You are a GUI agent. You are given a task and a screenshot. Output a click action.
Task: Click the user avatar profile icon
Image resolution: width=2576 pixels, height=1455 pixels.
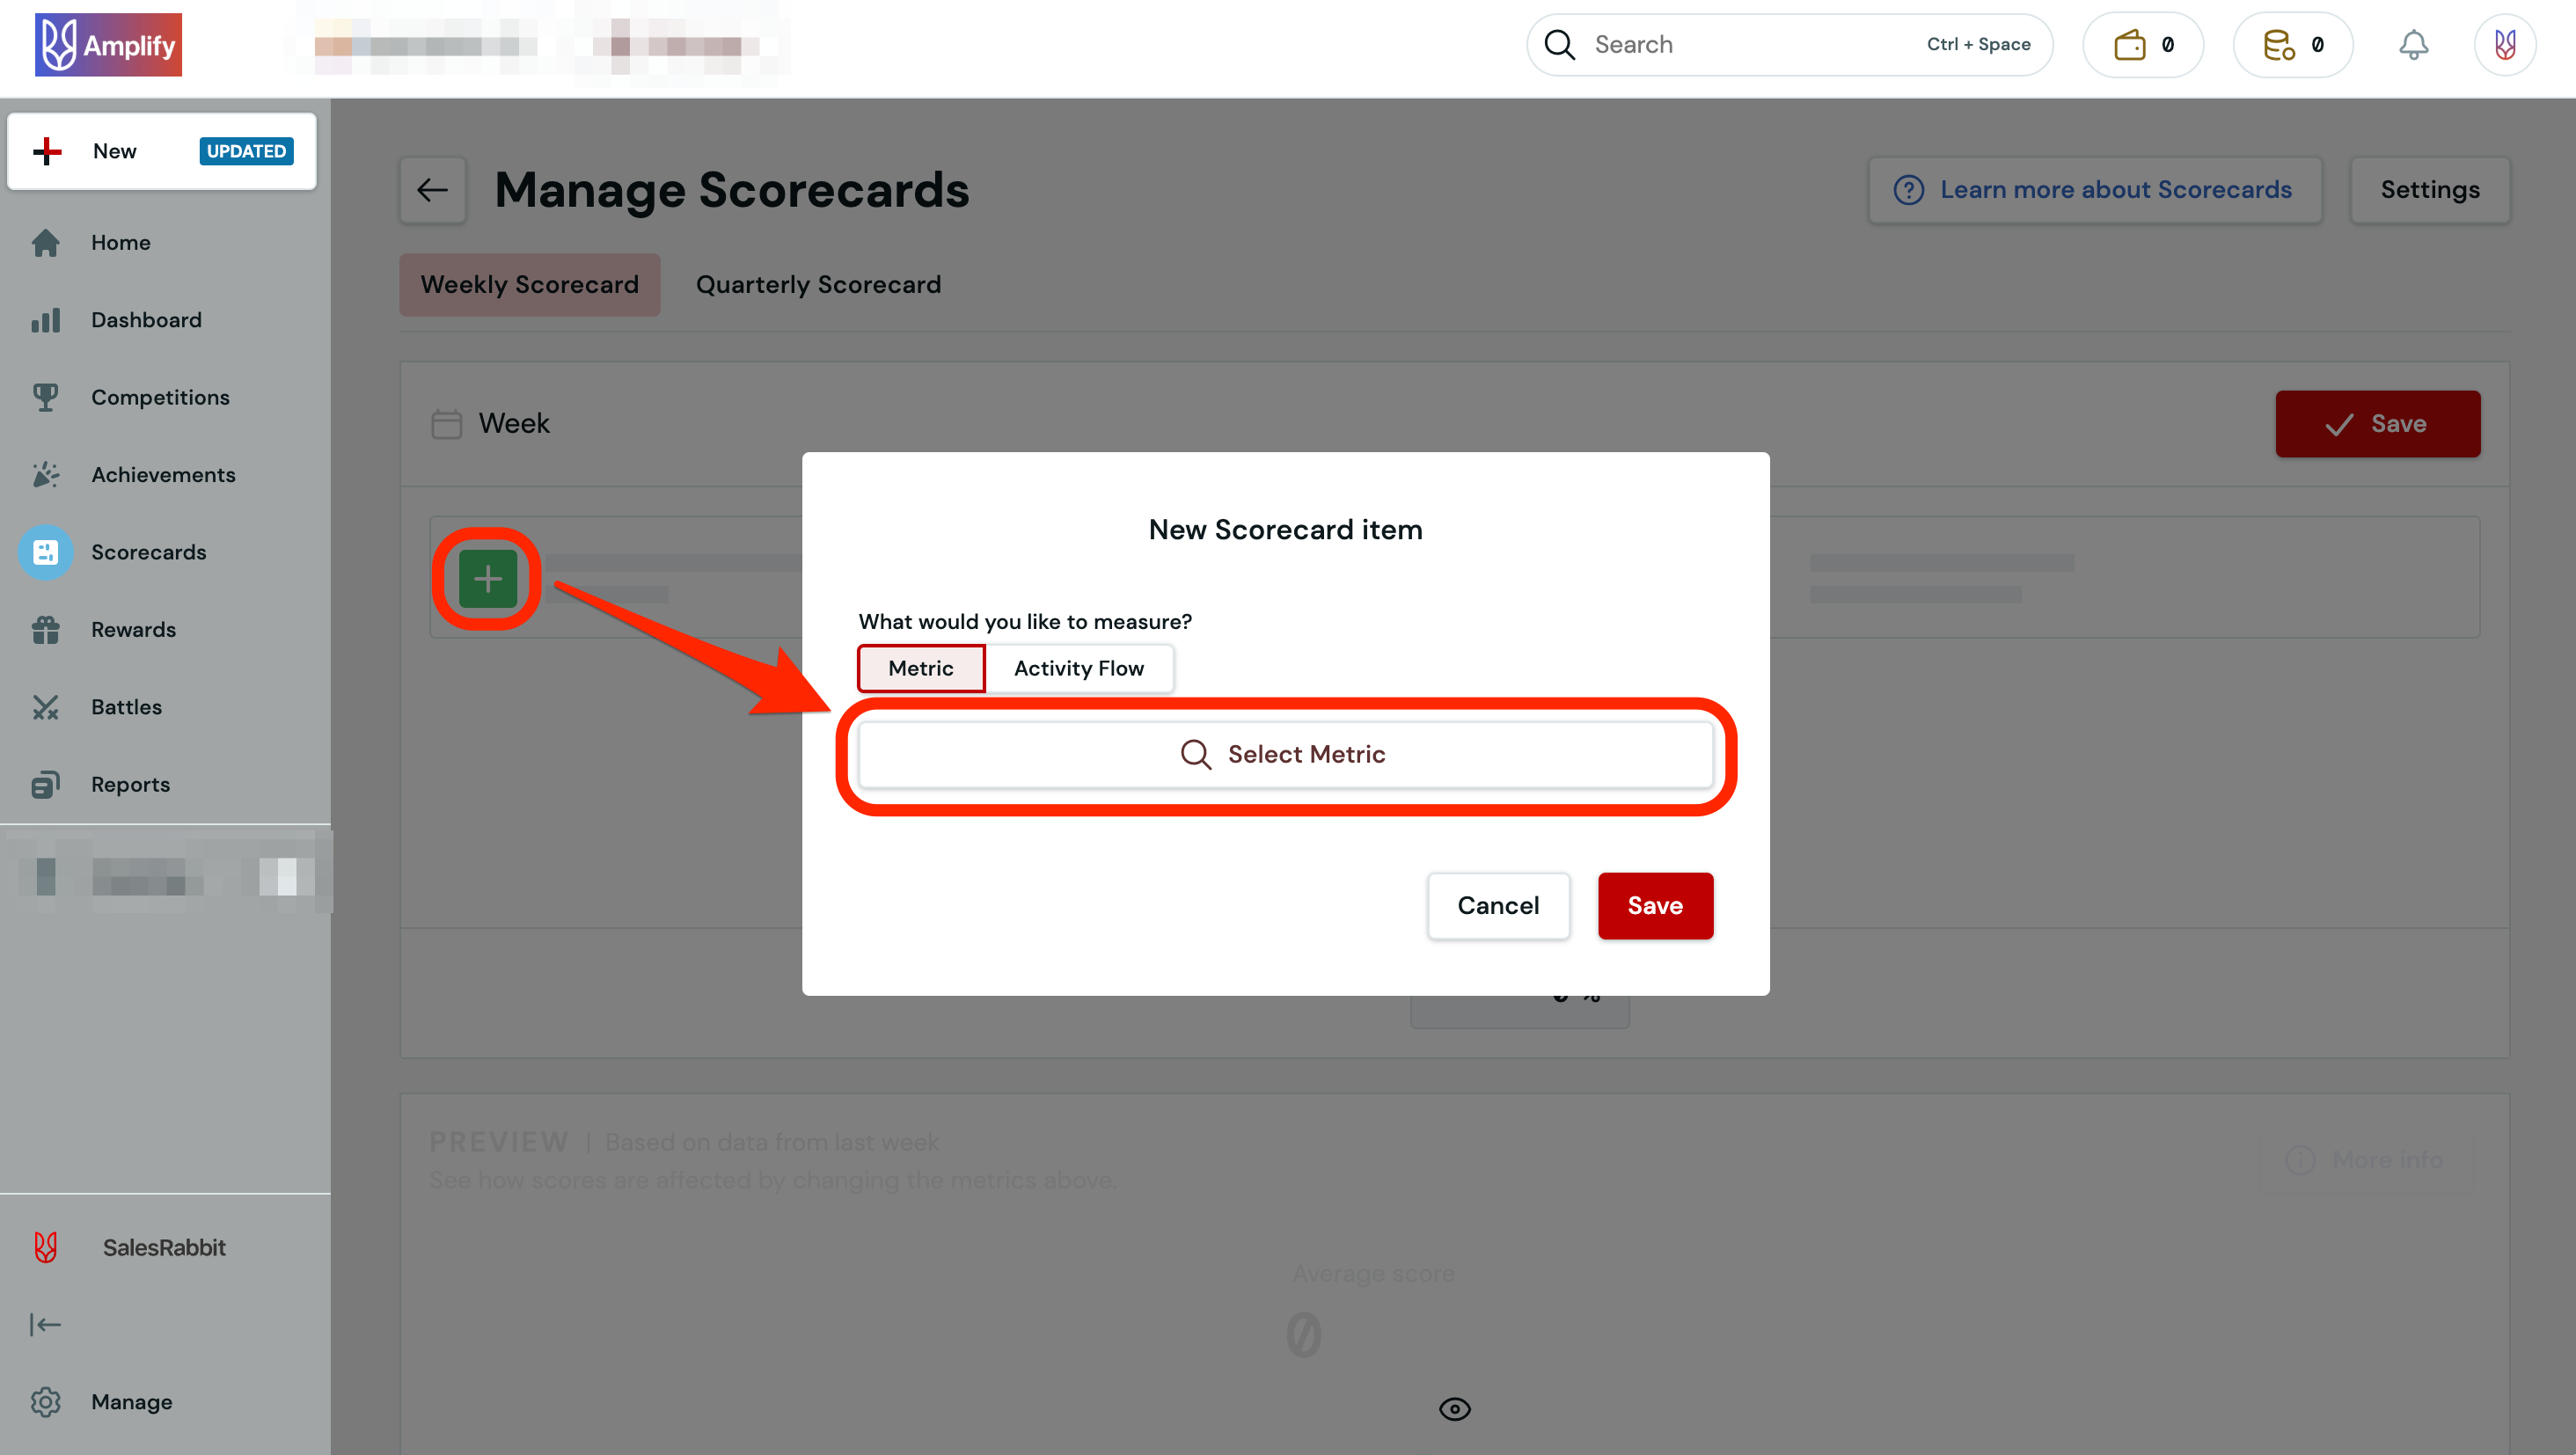click(2504, 45)
